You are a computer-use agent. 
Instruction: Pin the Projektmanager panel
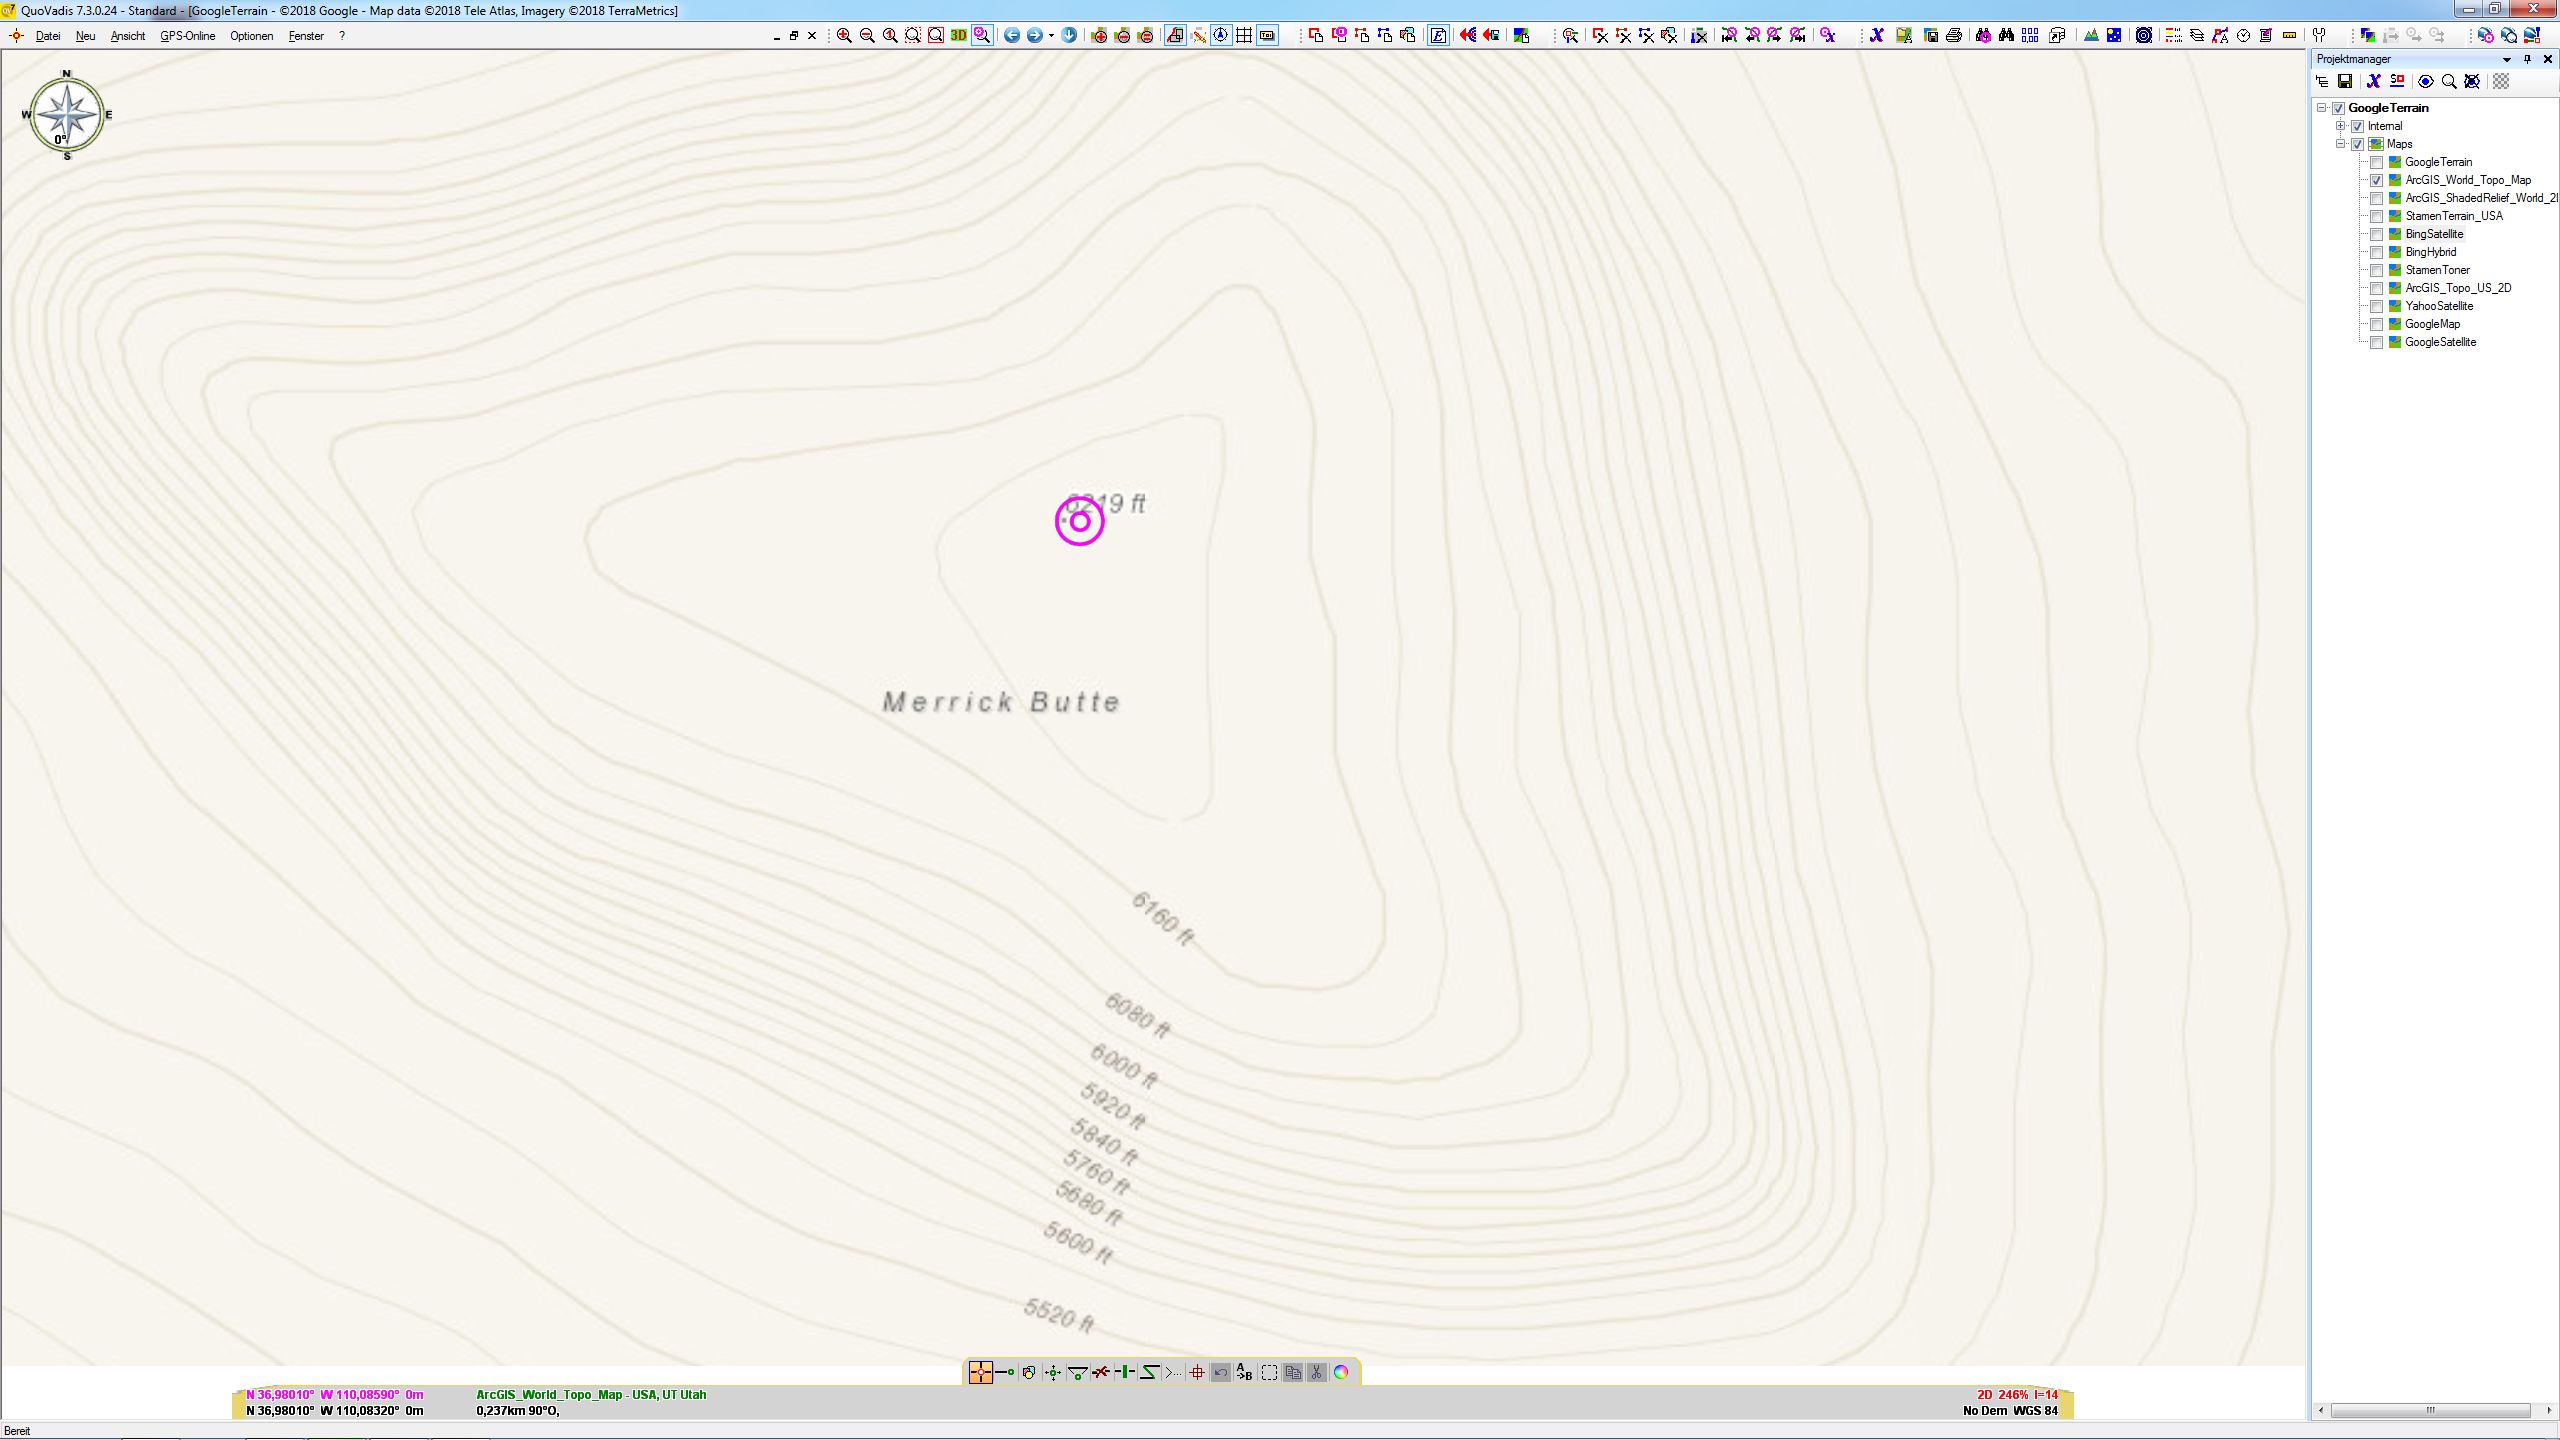point(2527,60)
